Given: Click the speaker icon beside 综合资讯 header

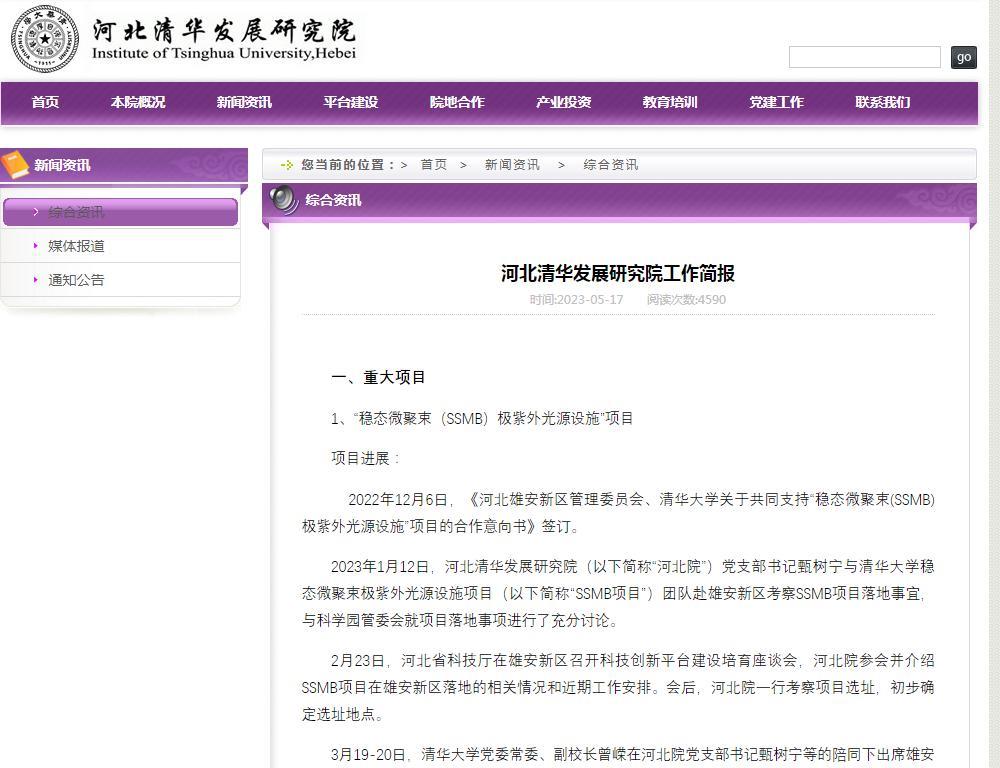Looking at the screenshot, I should [283, 199].
